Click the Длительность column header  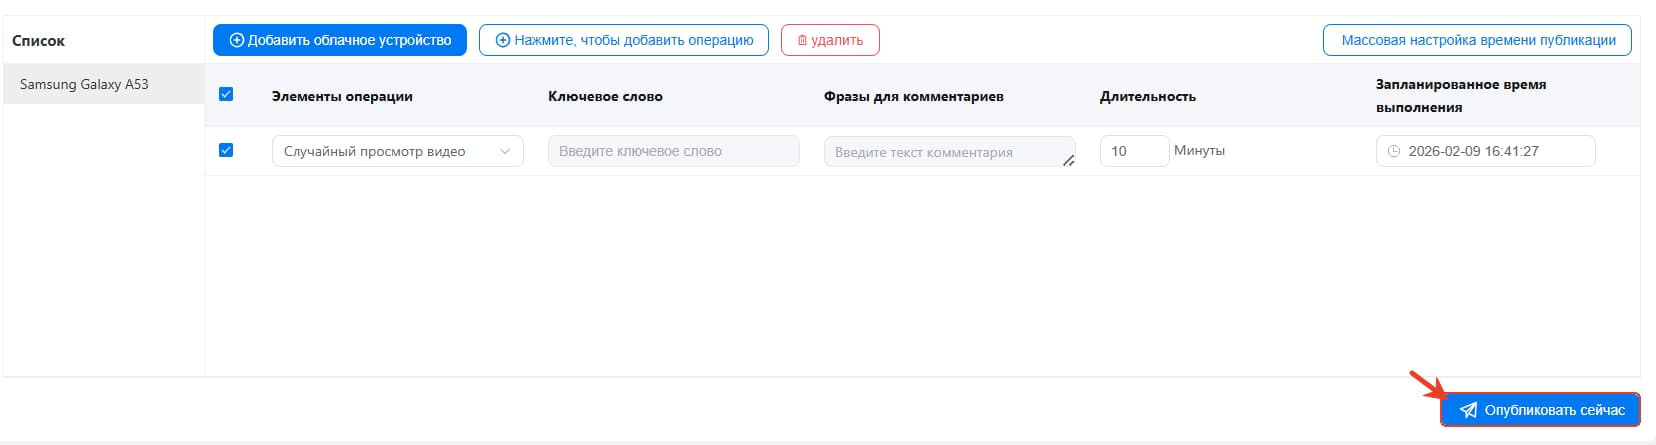[1148, 96]
